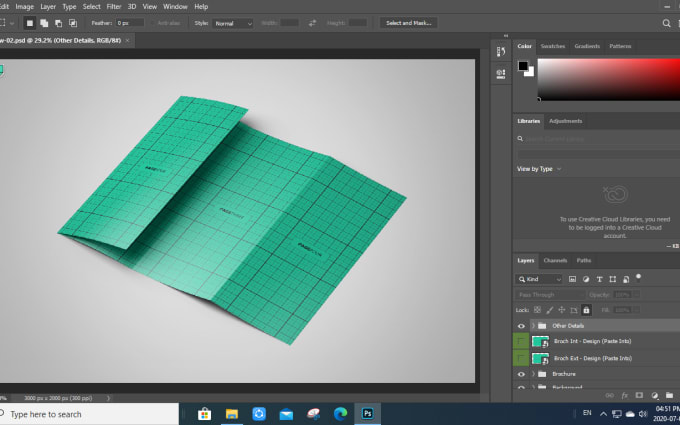Viewport: 680px width, 425px height.
Task: Open the Search magnifier in options bar
Action: [667, 23]
